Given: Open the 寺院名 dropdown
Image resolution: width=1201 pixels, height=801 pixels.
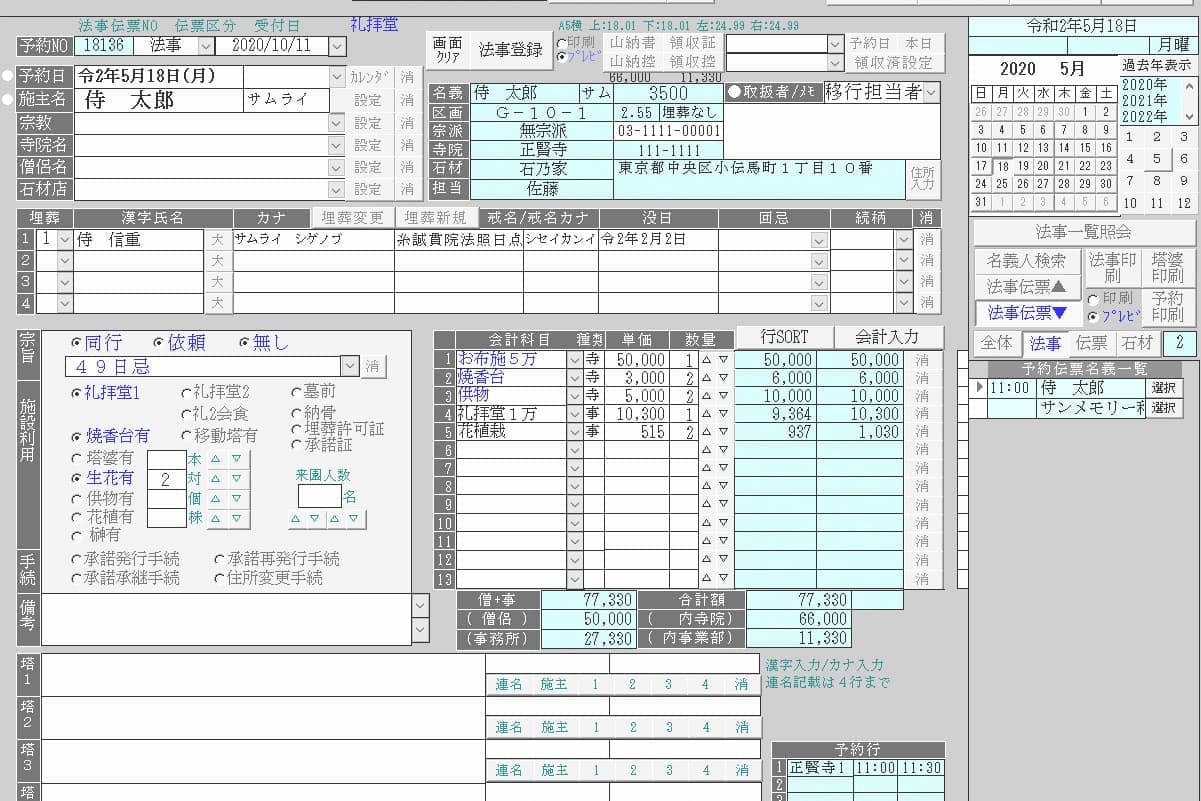Looking at the screenshot, I should [x=337, y=145].
